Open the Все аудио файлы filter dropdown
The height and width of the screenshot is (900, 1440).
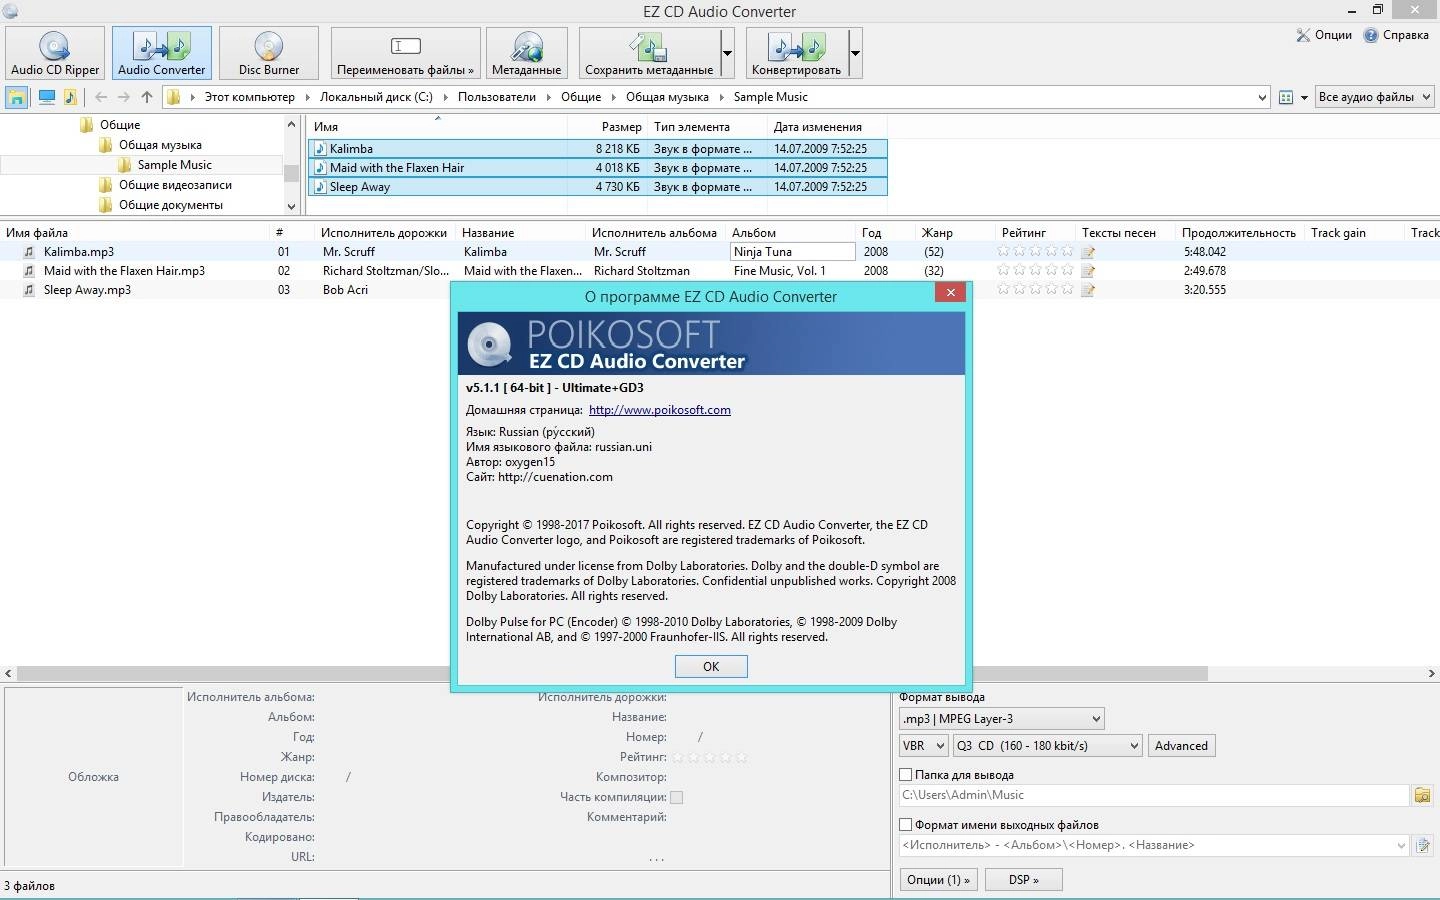[1374, 97]
